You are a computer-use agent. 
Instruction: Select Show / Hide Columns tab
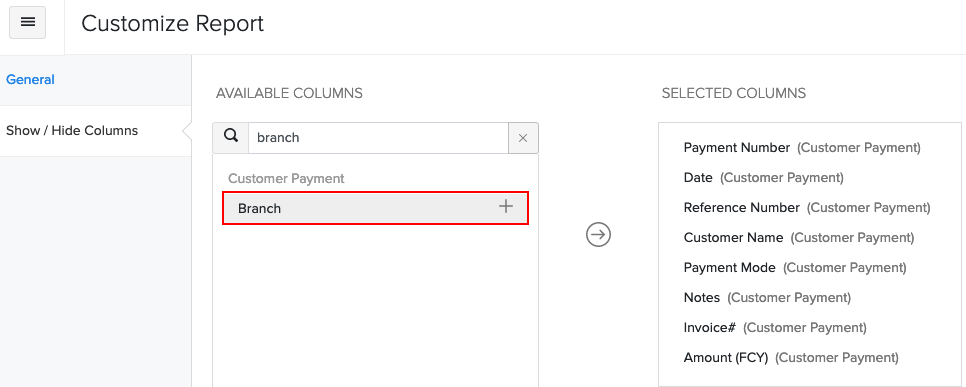(72, 131)
